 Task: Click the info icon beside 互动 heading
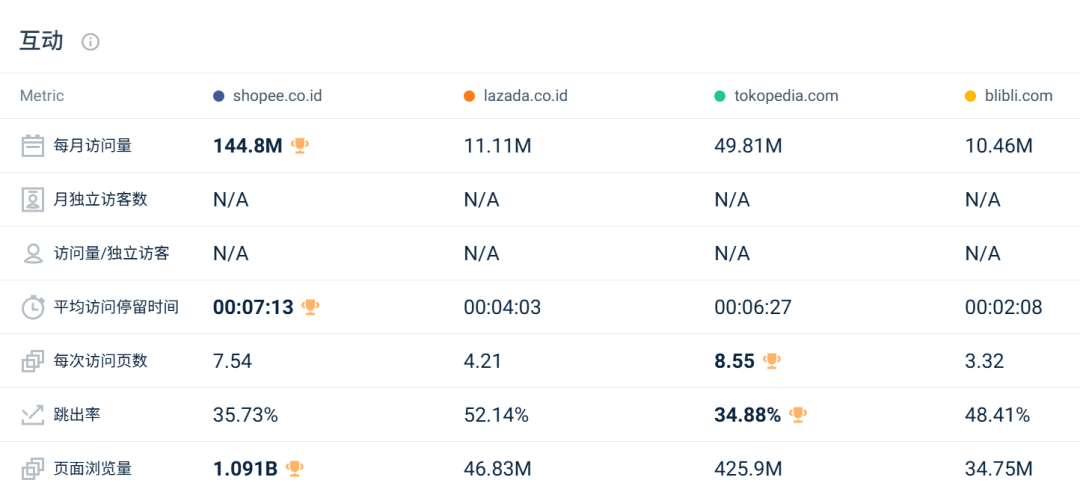[90, 42]
